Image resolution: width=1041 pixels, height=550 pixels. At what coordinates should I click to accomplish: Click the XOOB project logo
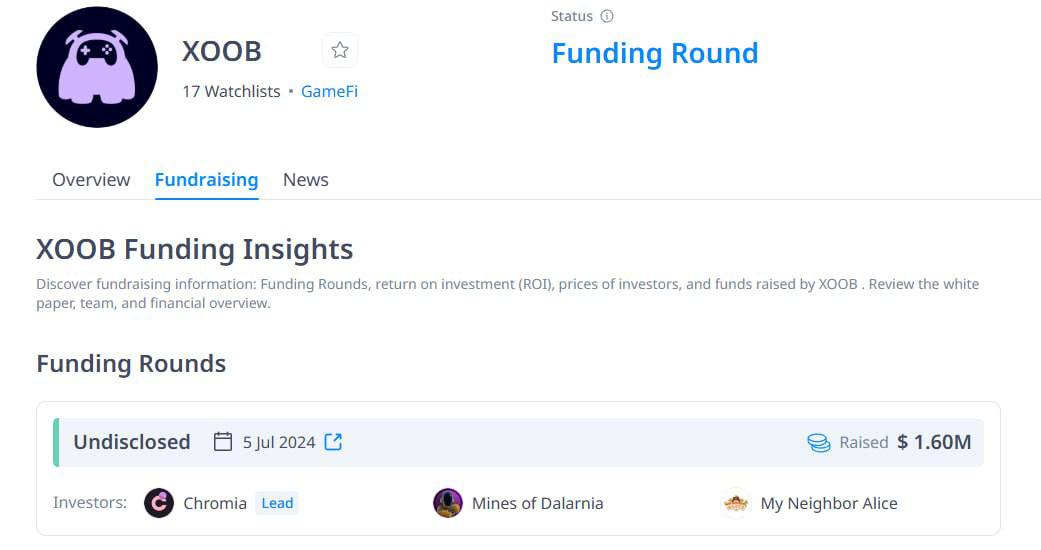(97, 67)
